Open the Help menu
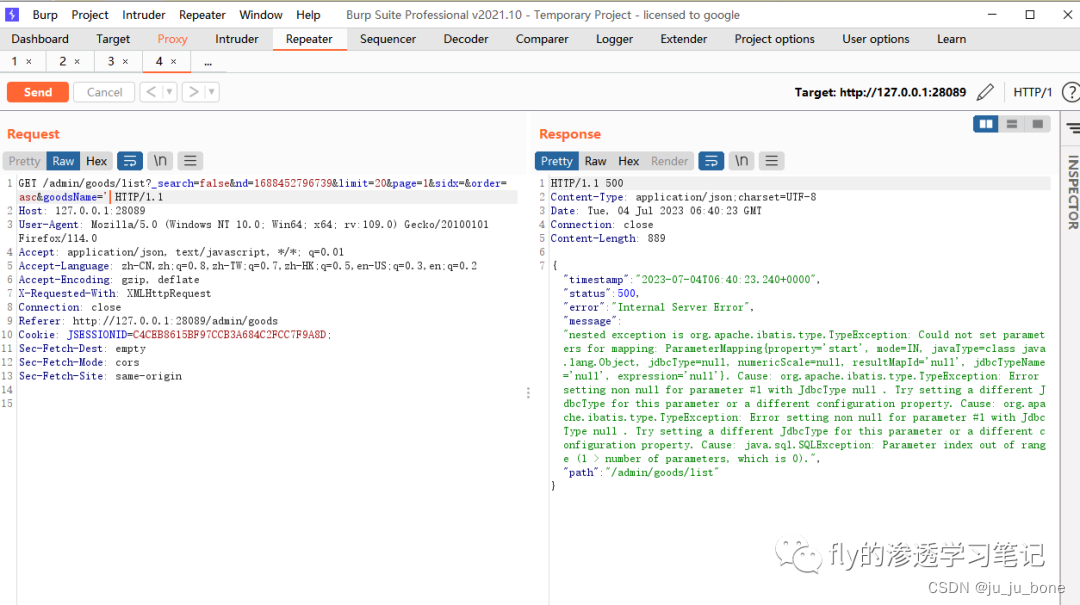The height and width of the screenshot is (605, 1080). point(308,14)
